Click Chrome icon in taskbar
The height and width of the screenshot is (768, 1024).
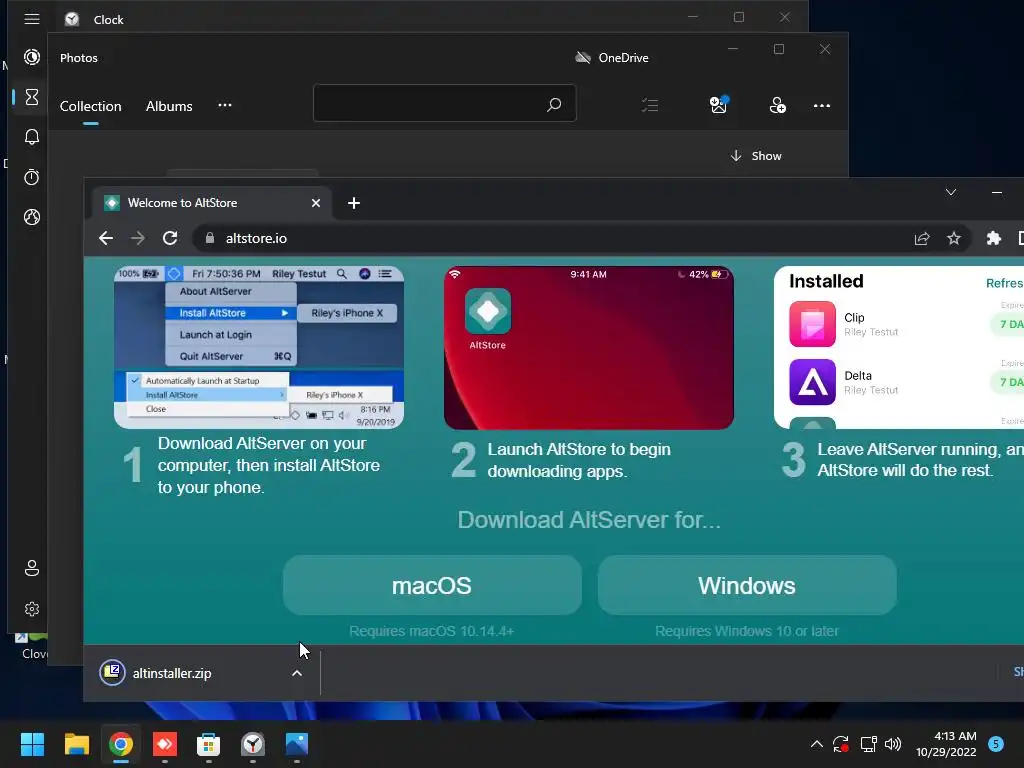pyautogui.click(x=121, y=744)
